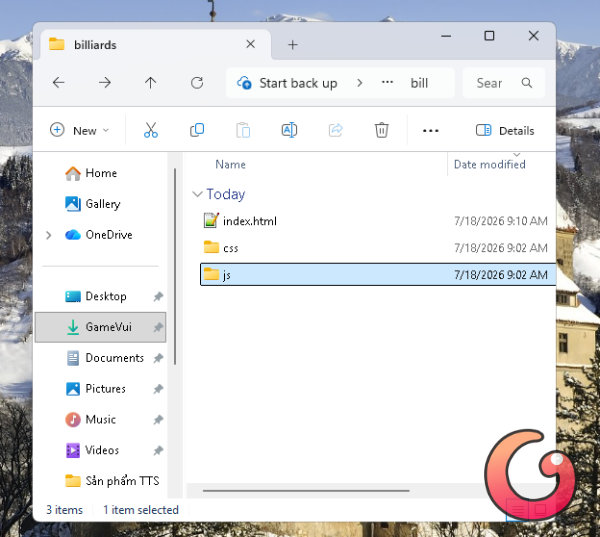Screen dimensions: 600x537
Task: Click the Delete trash icon
Action: (x=382, y=131)
